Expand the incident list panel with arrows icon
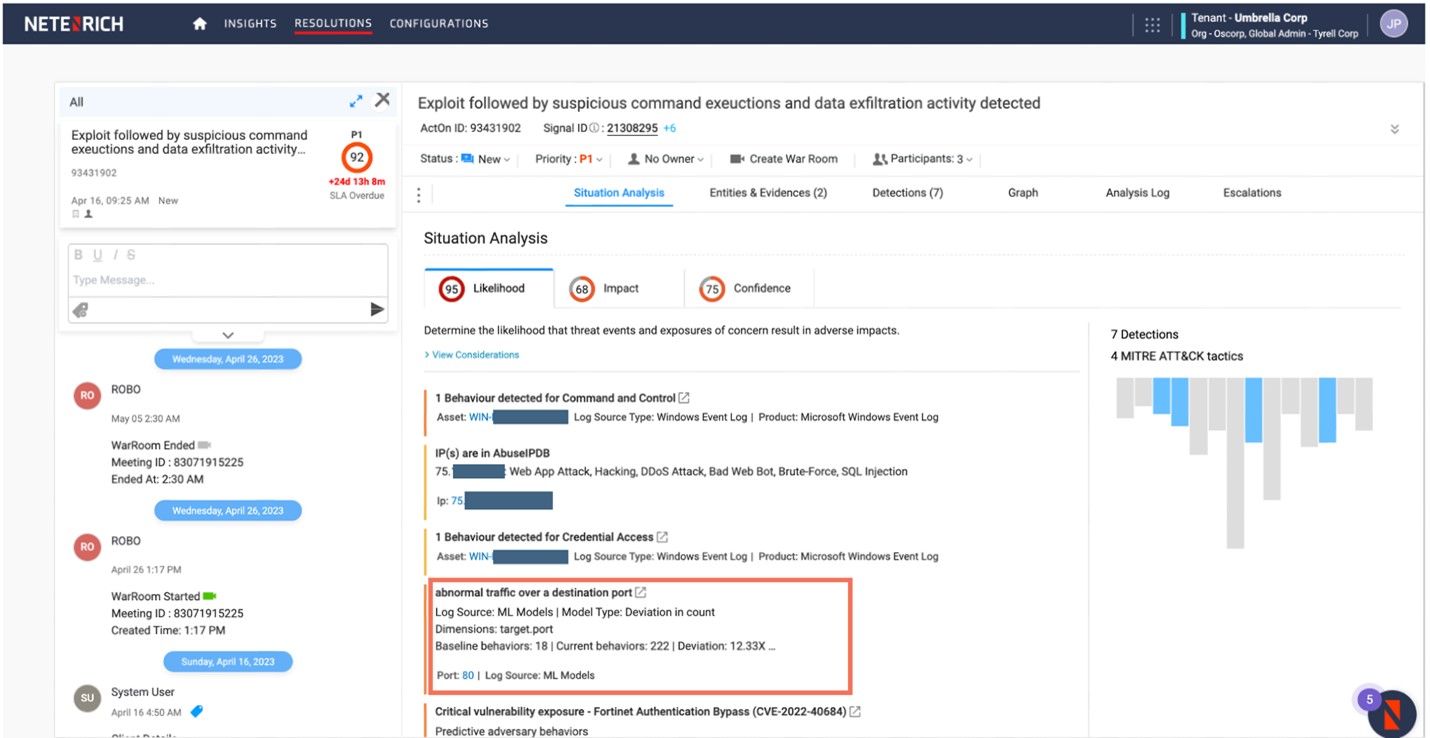This screenshot has width=1430, height=738. (356, 101)
